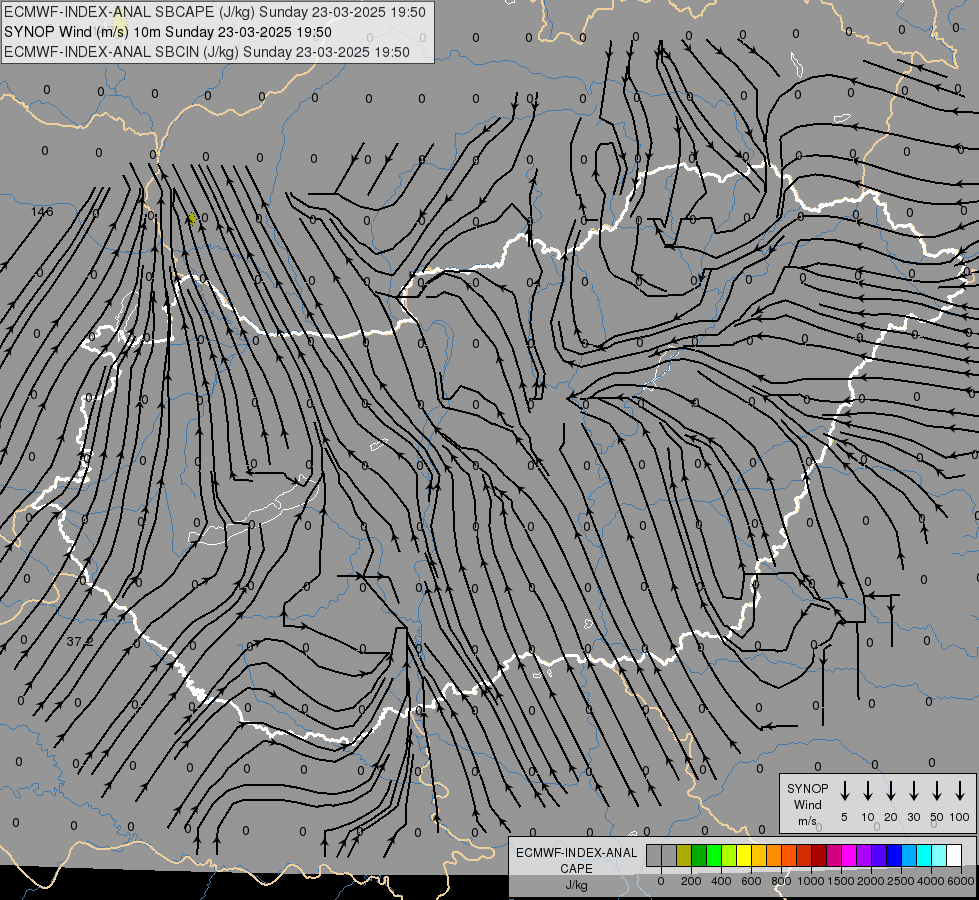Screen dimensions: 979x900
Task: Click the 4000 tick label on the CAPE scale
Action: pos(931,881)
